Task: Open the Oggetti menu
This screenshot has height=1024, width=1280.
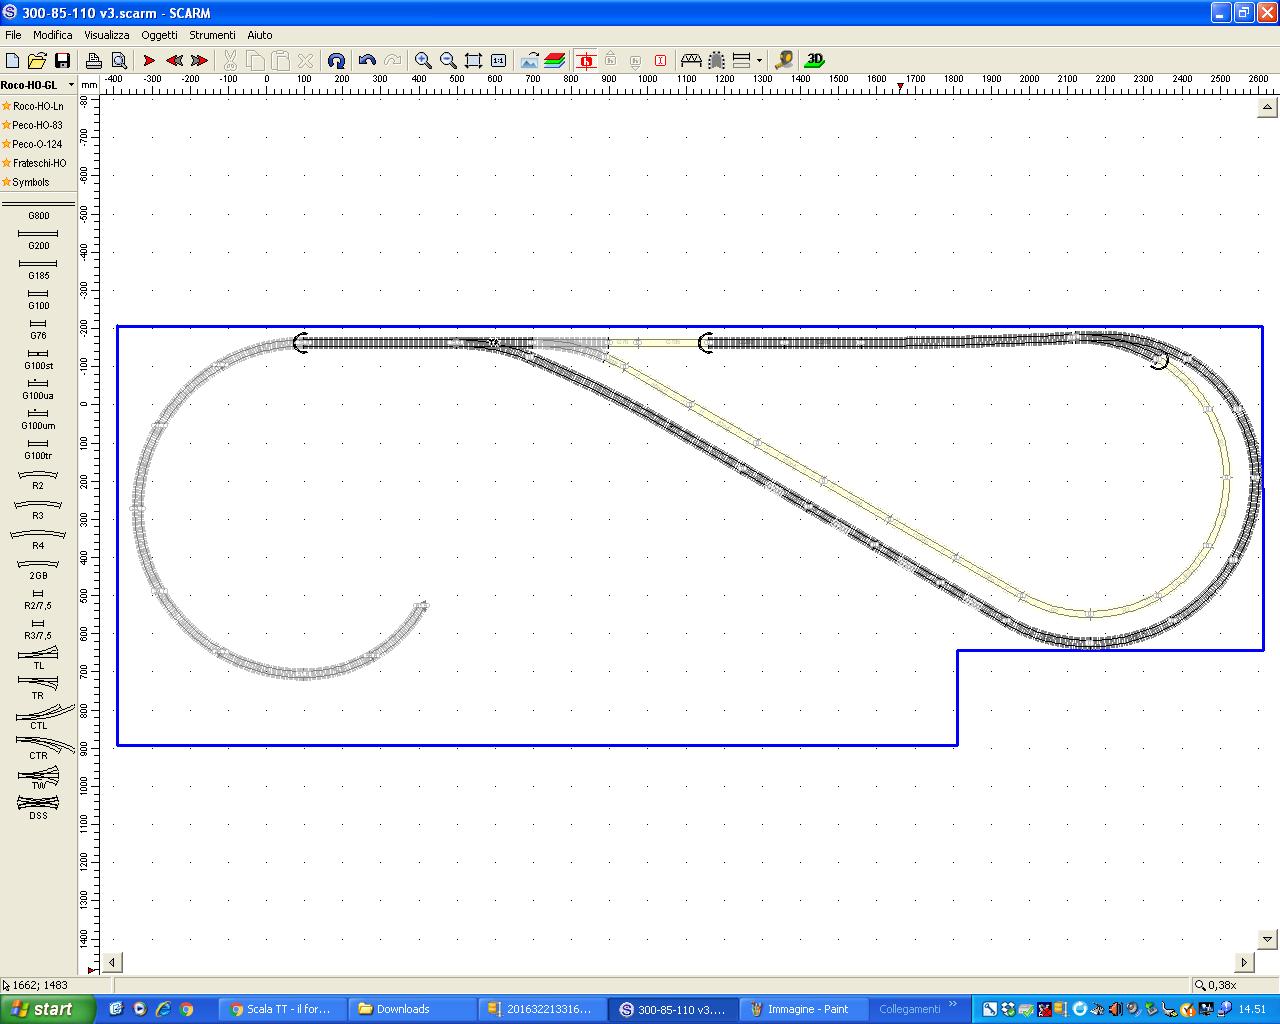Action: pyautogui.click(x=159, y=35)
